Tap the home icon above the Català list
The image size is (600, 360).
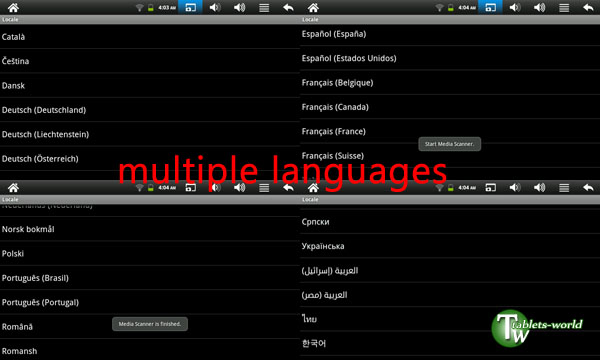[13, 7]
